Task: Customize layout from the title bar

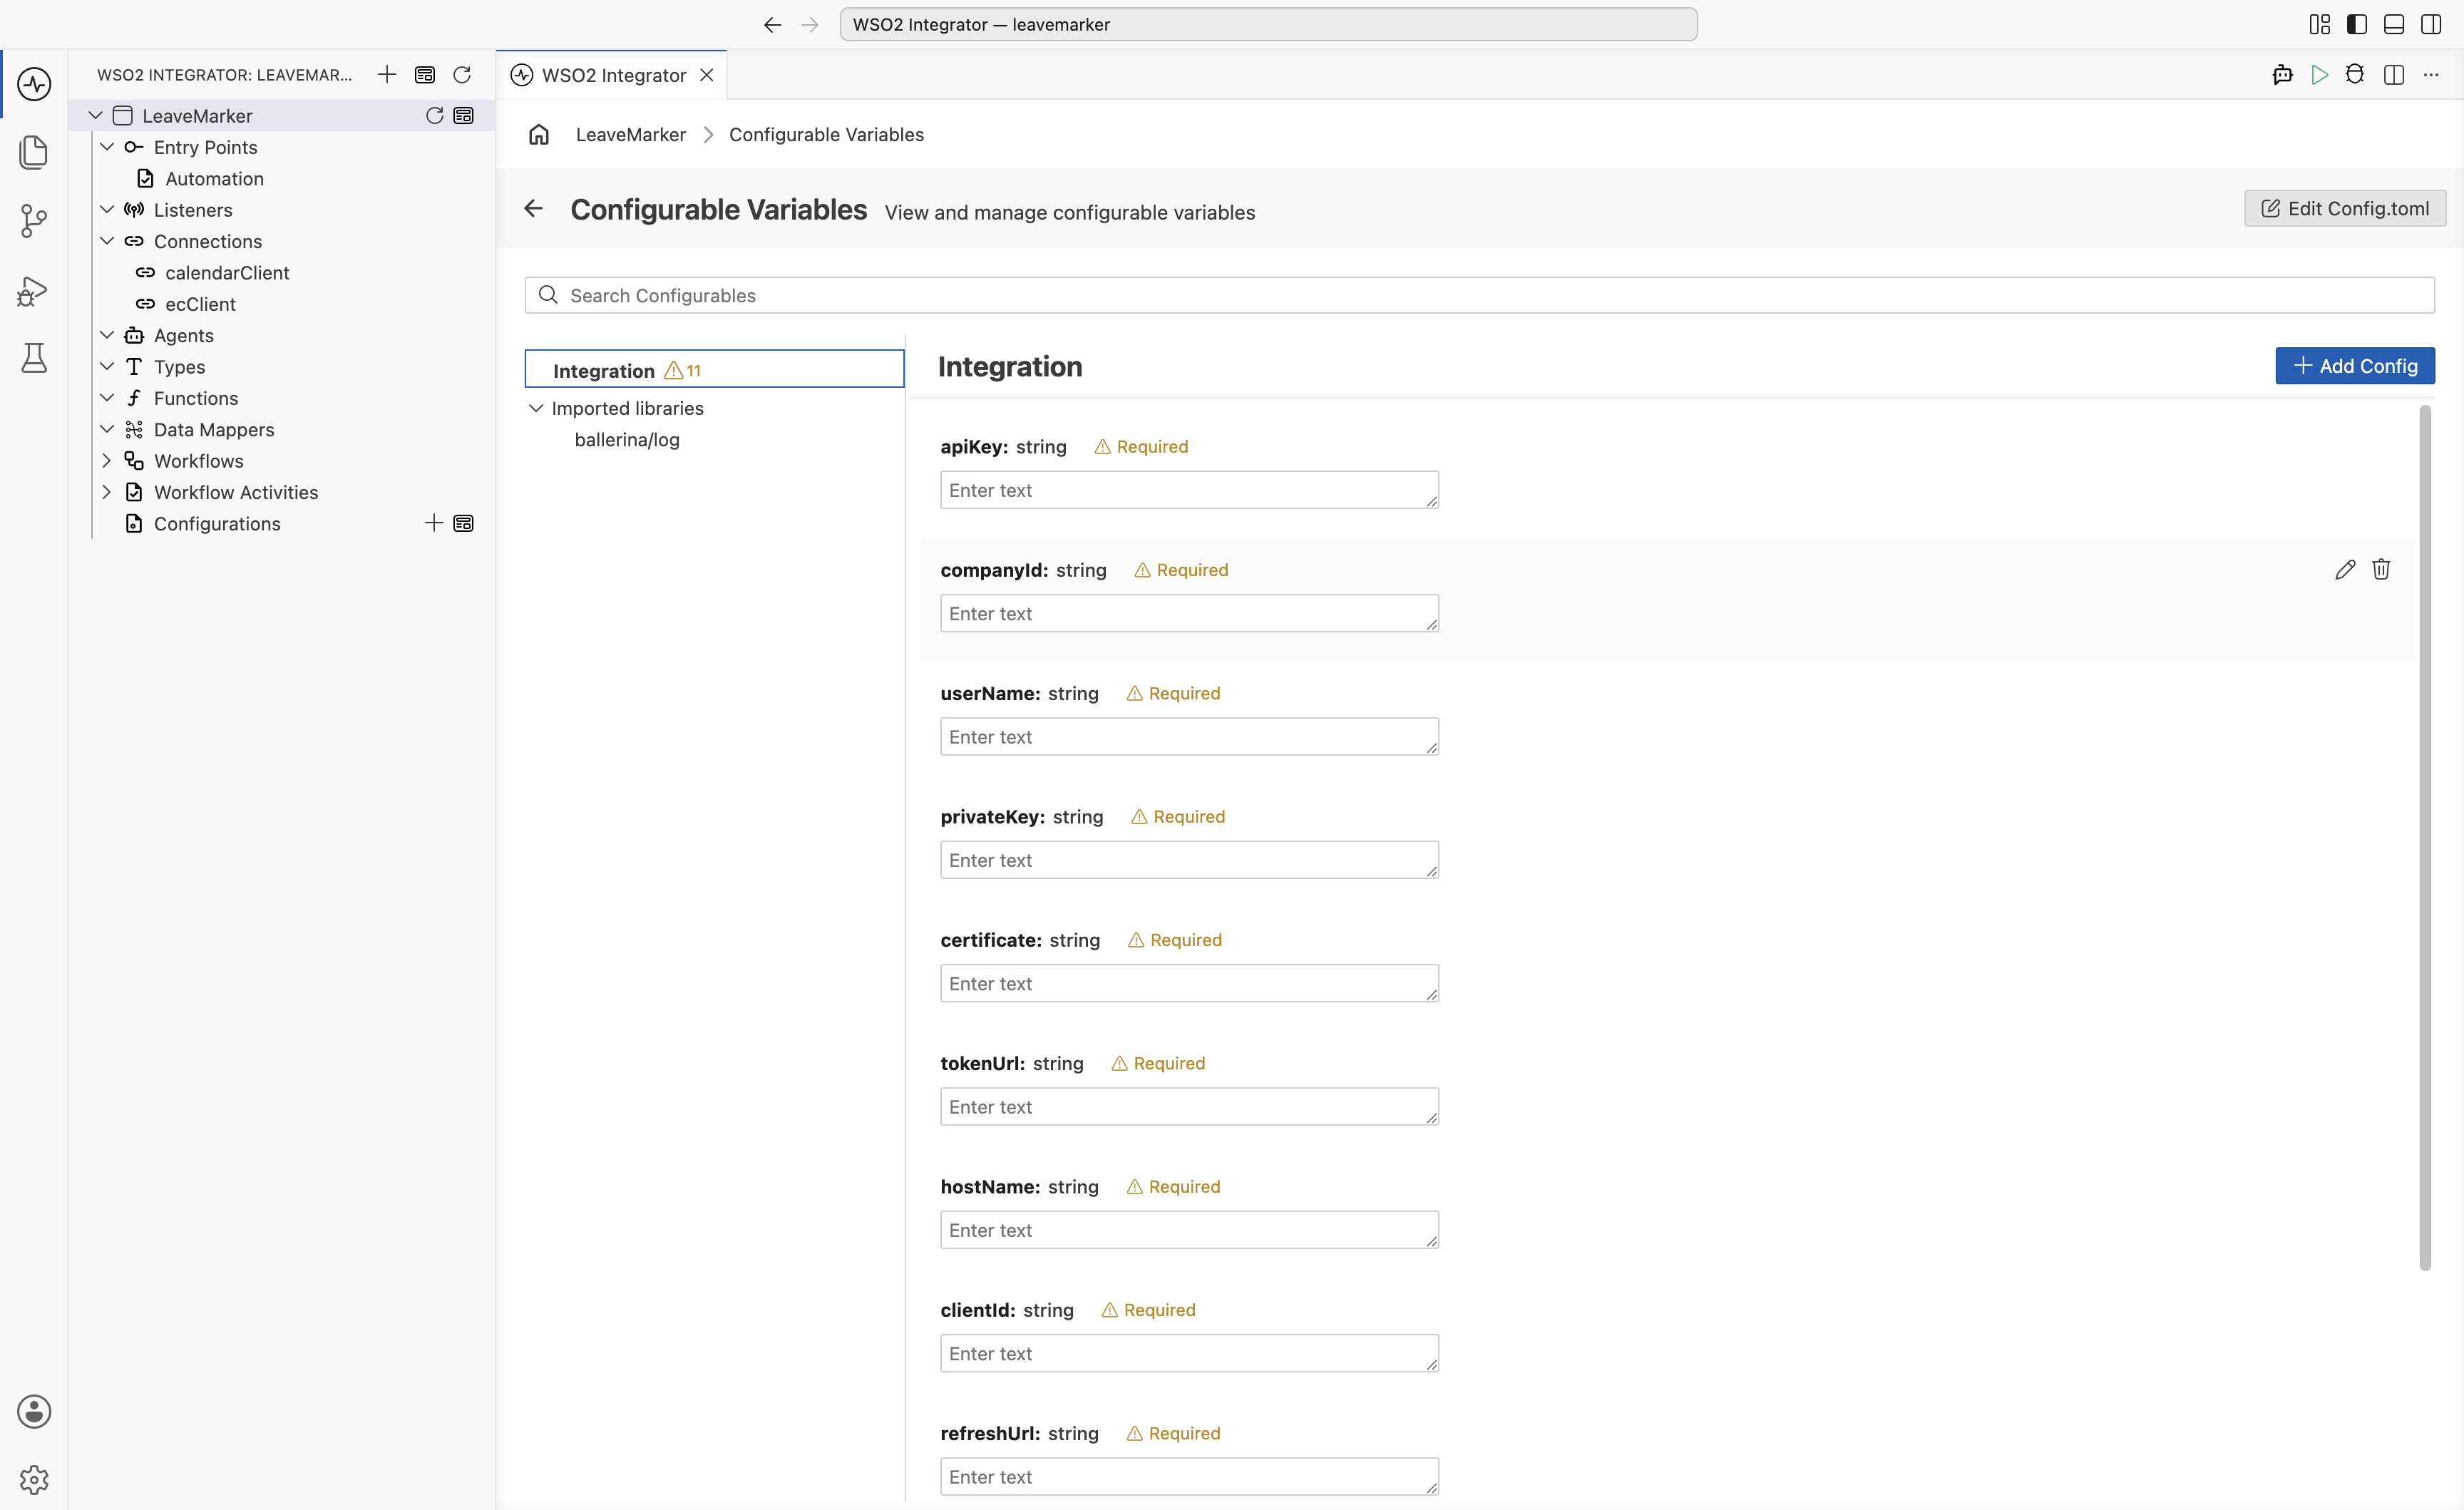Action: (x=2320, y=24)
